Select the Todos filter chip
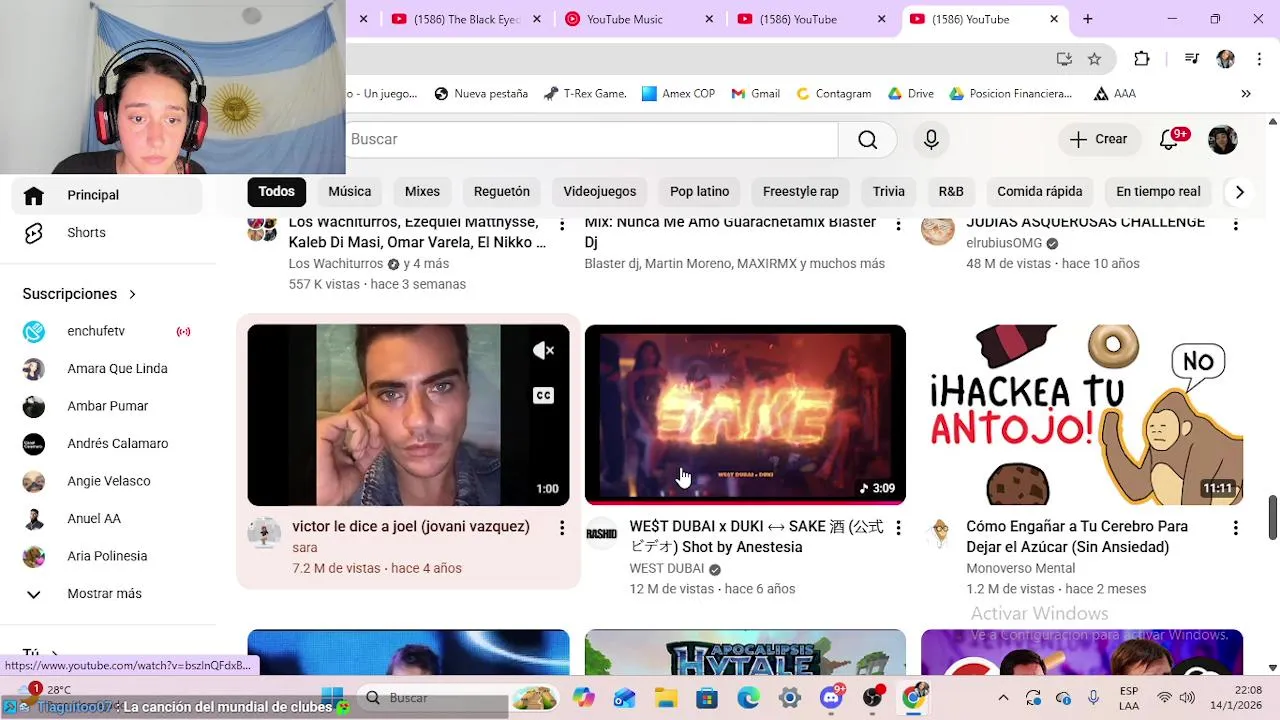 tap(276, 192)
